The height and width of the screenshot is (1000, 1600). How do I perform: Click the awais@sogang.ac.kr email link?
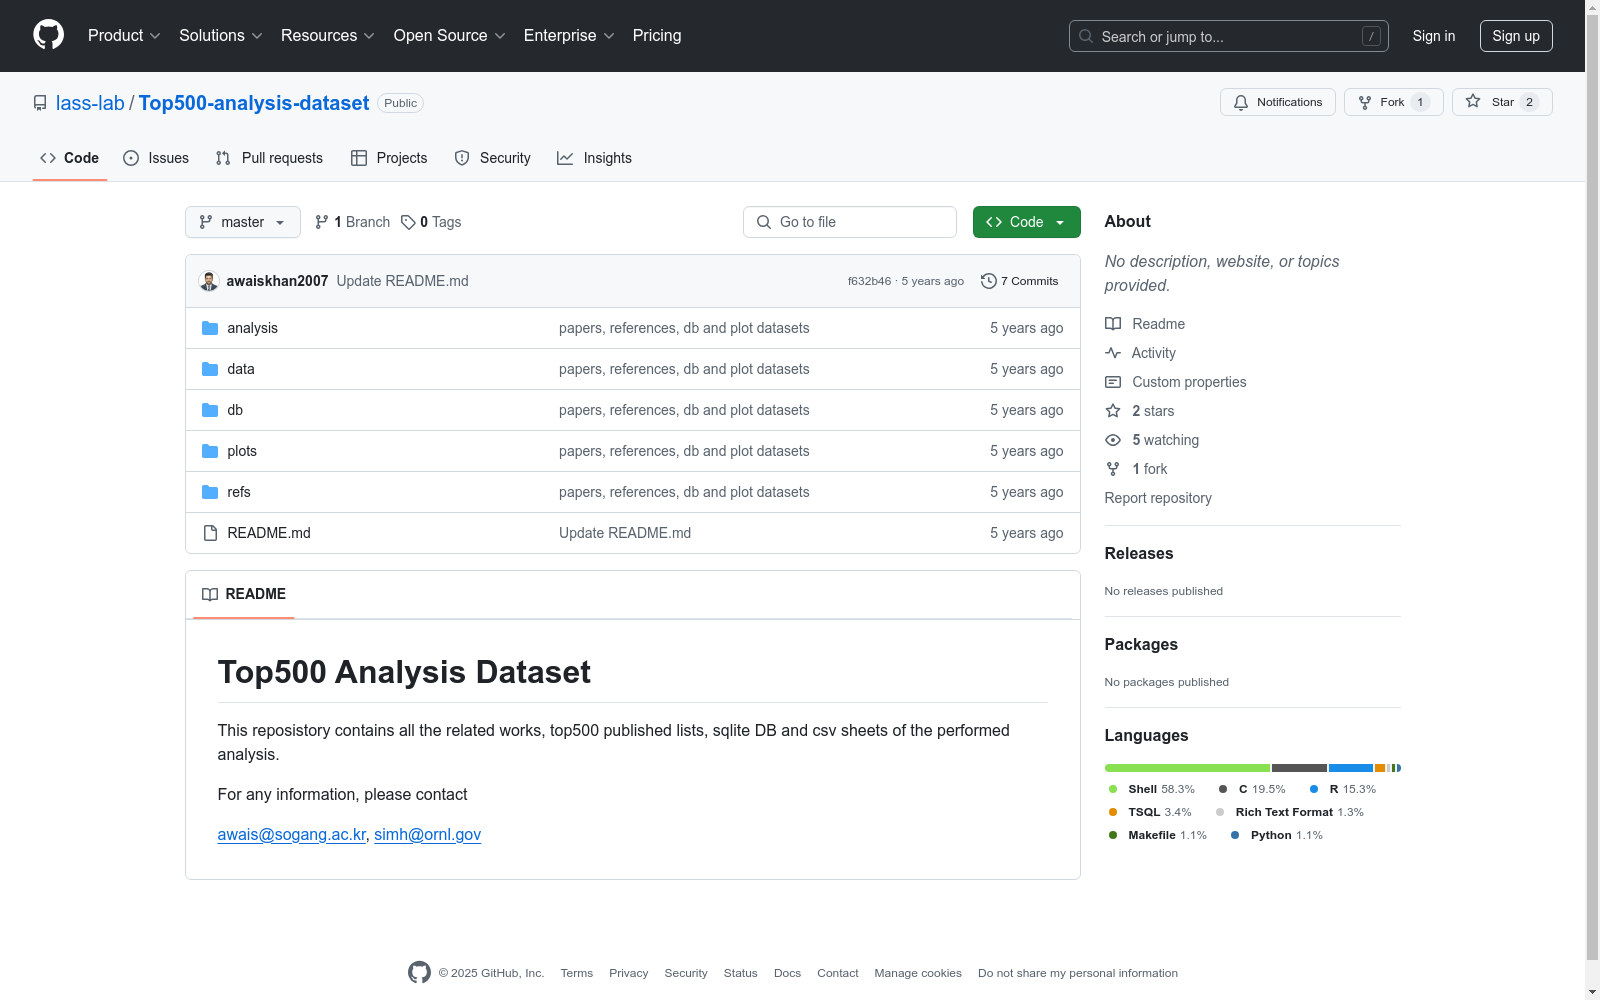[292, 834]
